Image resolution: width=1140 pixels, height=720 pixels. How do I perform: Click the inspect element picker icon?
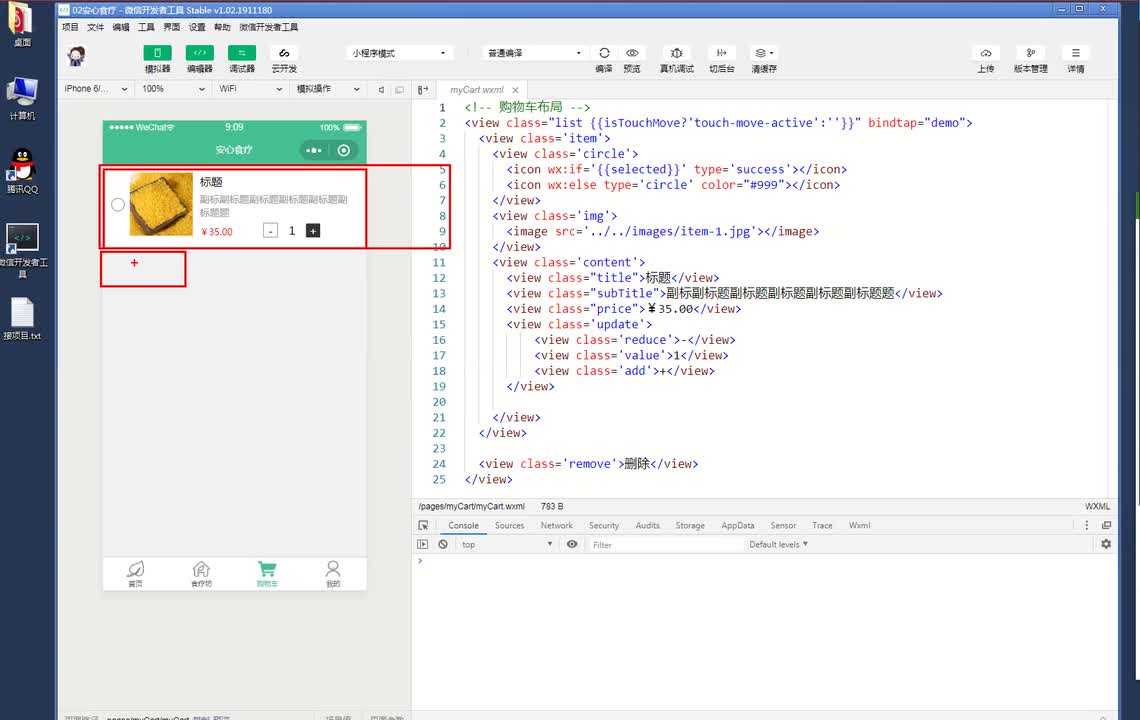(423, 525)
